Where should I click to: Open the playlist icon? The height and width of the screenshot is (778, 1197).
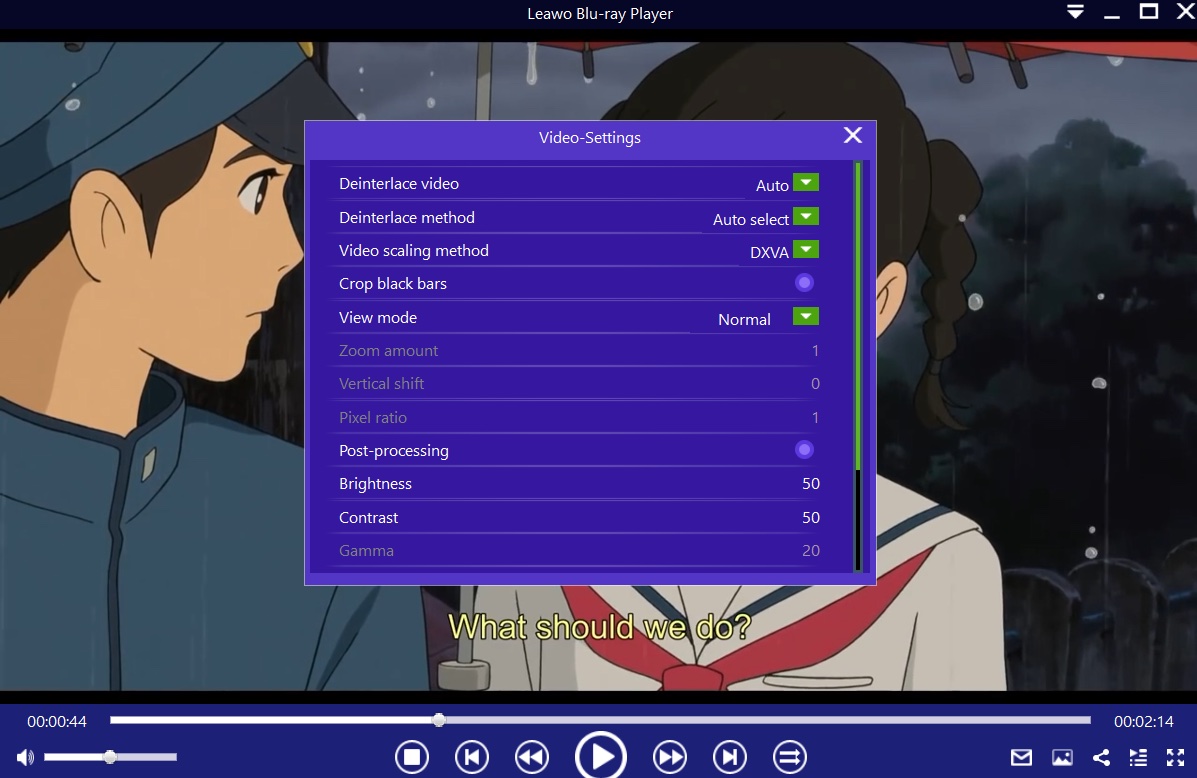(x=1138, y=757)
